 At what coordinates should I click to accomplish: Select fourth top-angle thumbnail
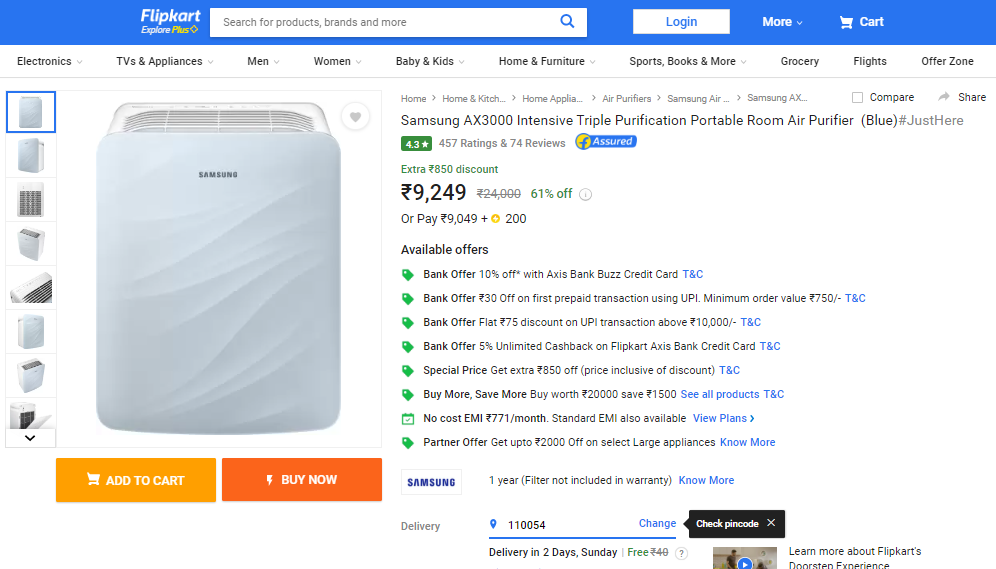click(x=30, y=244)
